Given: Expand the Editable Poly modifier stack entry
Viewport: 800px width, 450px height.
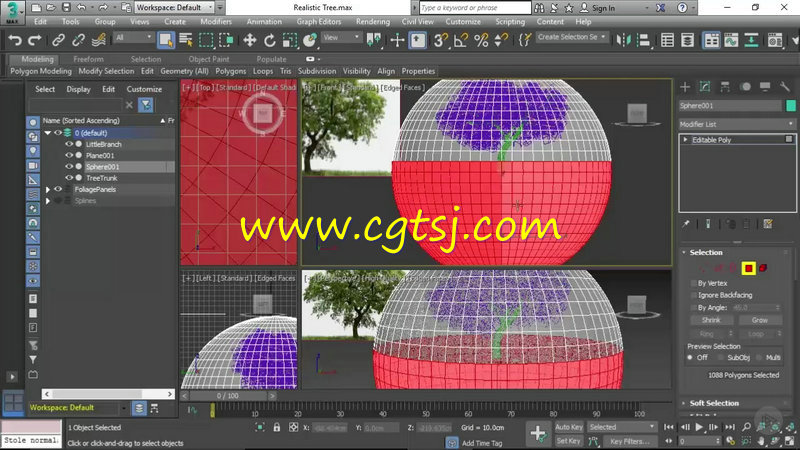Looking at the screenshot, I should click(685, 140).
